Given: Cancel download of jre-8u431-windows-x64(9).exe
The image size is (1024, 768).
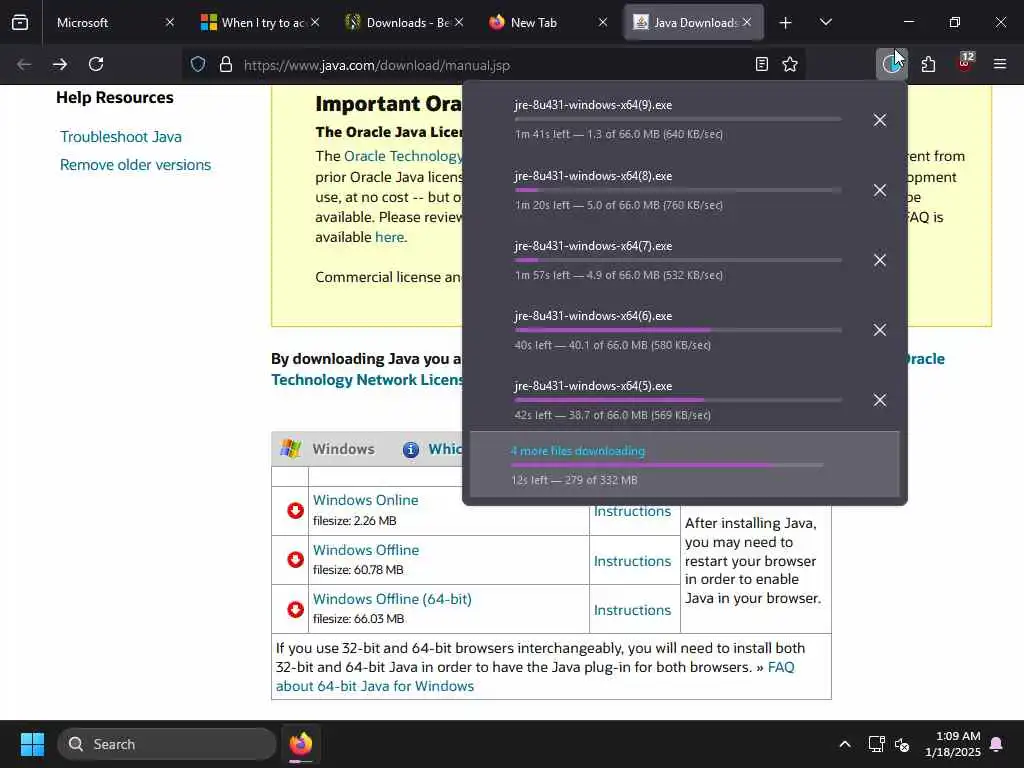Looking at the screenshot, I should click(880, 120).
